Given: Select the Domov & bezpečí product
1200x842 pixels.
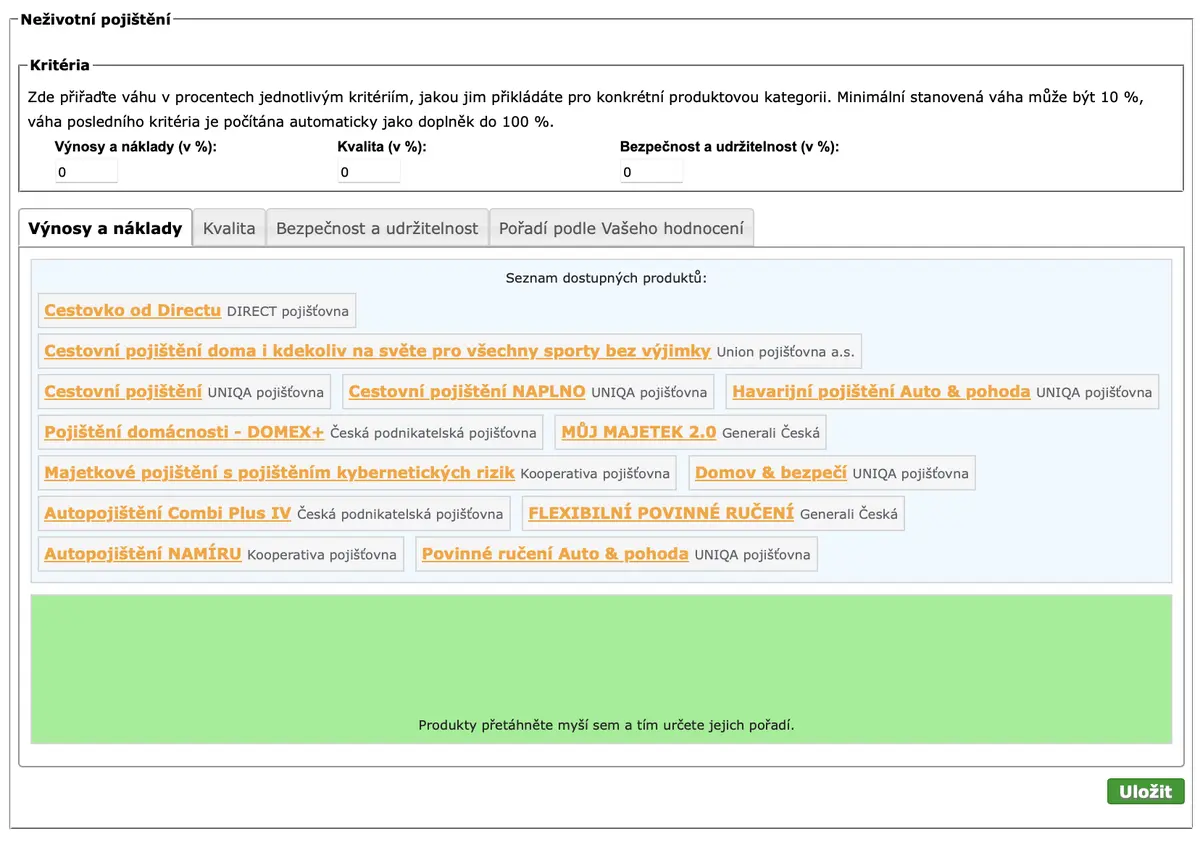Looking at the screenshot, I should 771,473.
